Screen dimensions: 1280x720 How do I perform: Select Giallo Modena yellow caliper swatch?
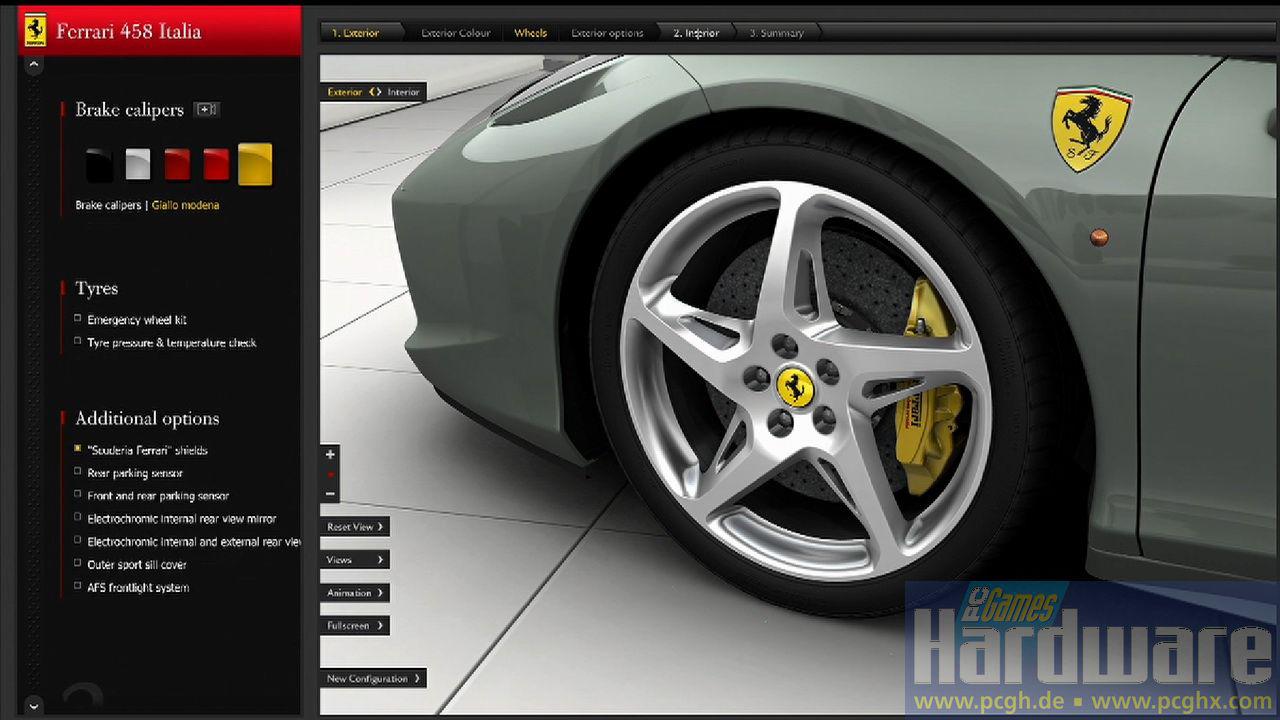point(255,164)
